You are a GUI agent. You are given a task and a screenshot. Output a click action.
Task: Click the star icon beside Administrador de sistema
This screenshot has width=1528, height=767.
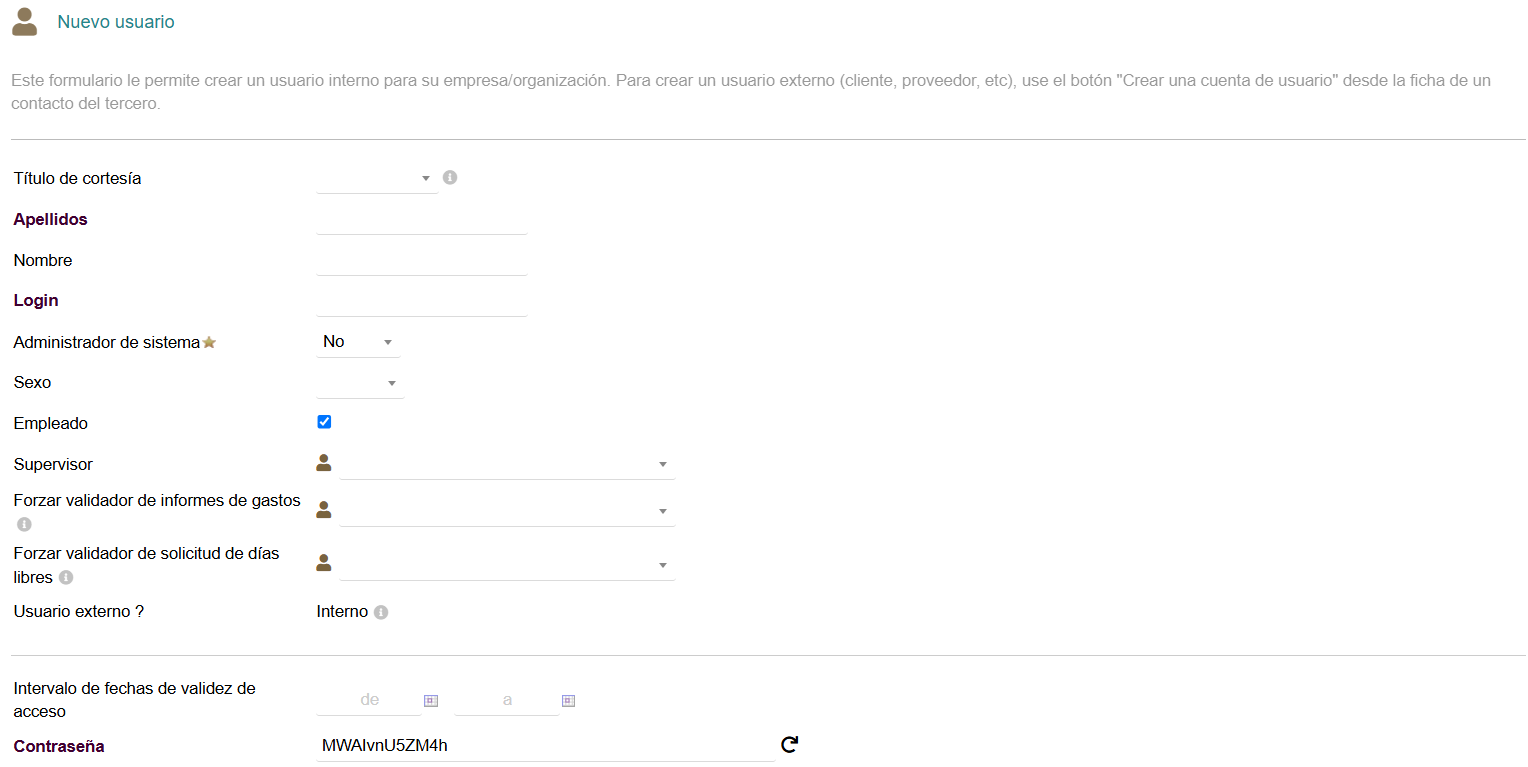pyautogui.click(x=209, y=343)
